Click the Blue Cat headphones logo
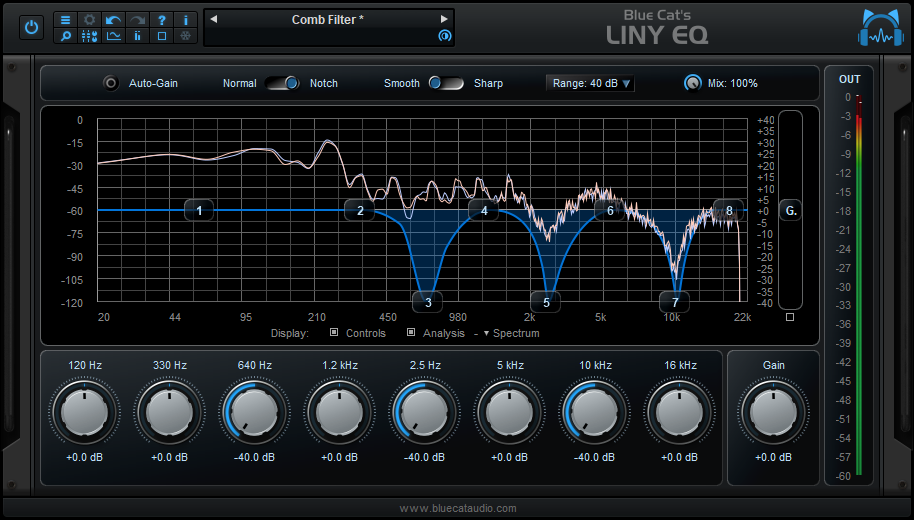The image size is (914, 520). [880, 28]
